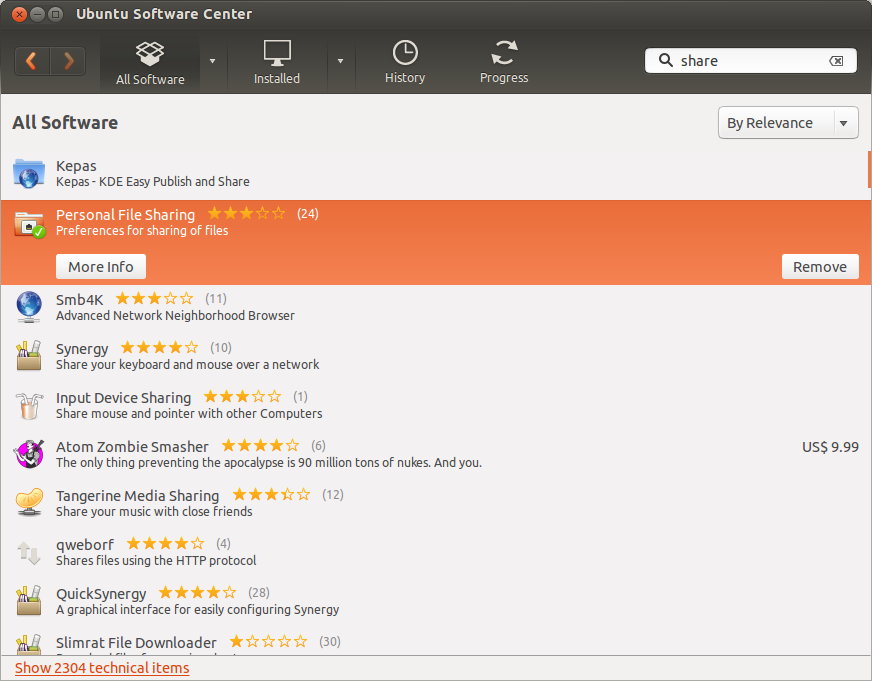Viewport: 872px width, 681px height.
Task: Open the By Relevance sort dropdown
Action: tap(788, 123)
